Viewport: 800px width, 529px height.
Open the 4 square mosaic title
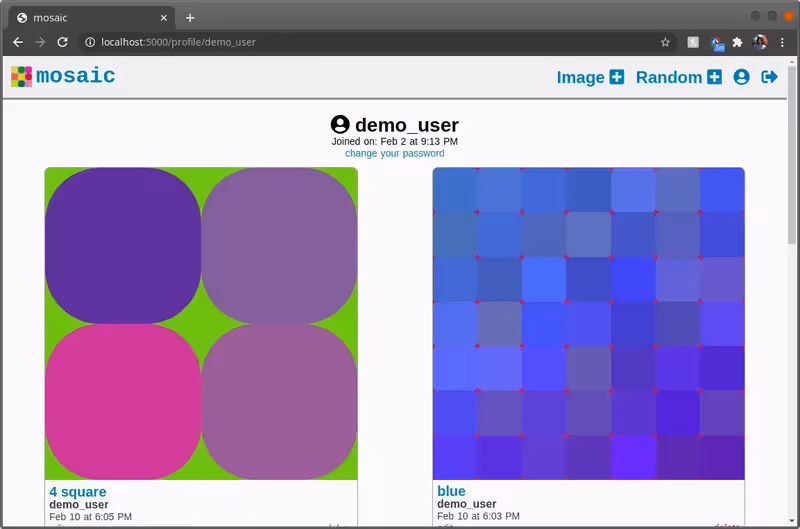78,492
